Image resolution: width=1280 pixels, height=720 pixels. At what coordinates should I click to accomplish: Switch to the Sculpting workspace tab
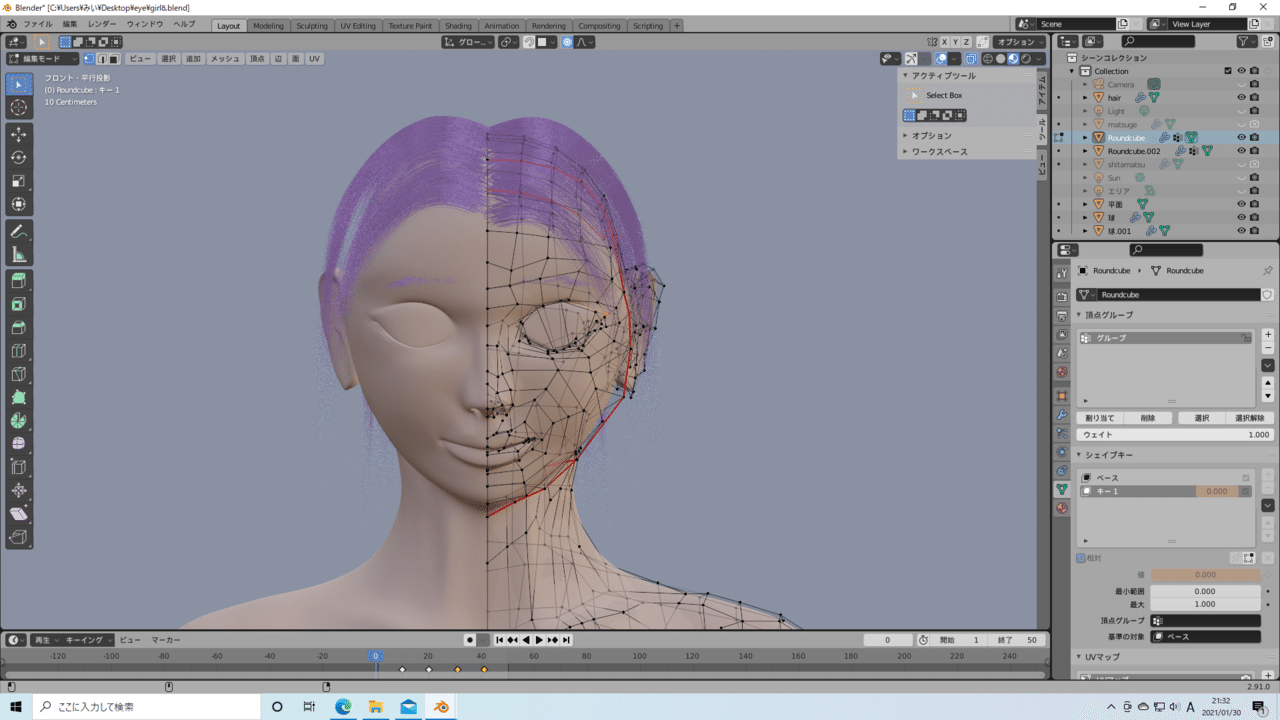(x=313, y=26)
